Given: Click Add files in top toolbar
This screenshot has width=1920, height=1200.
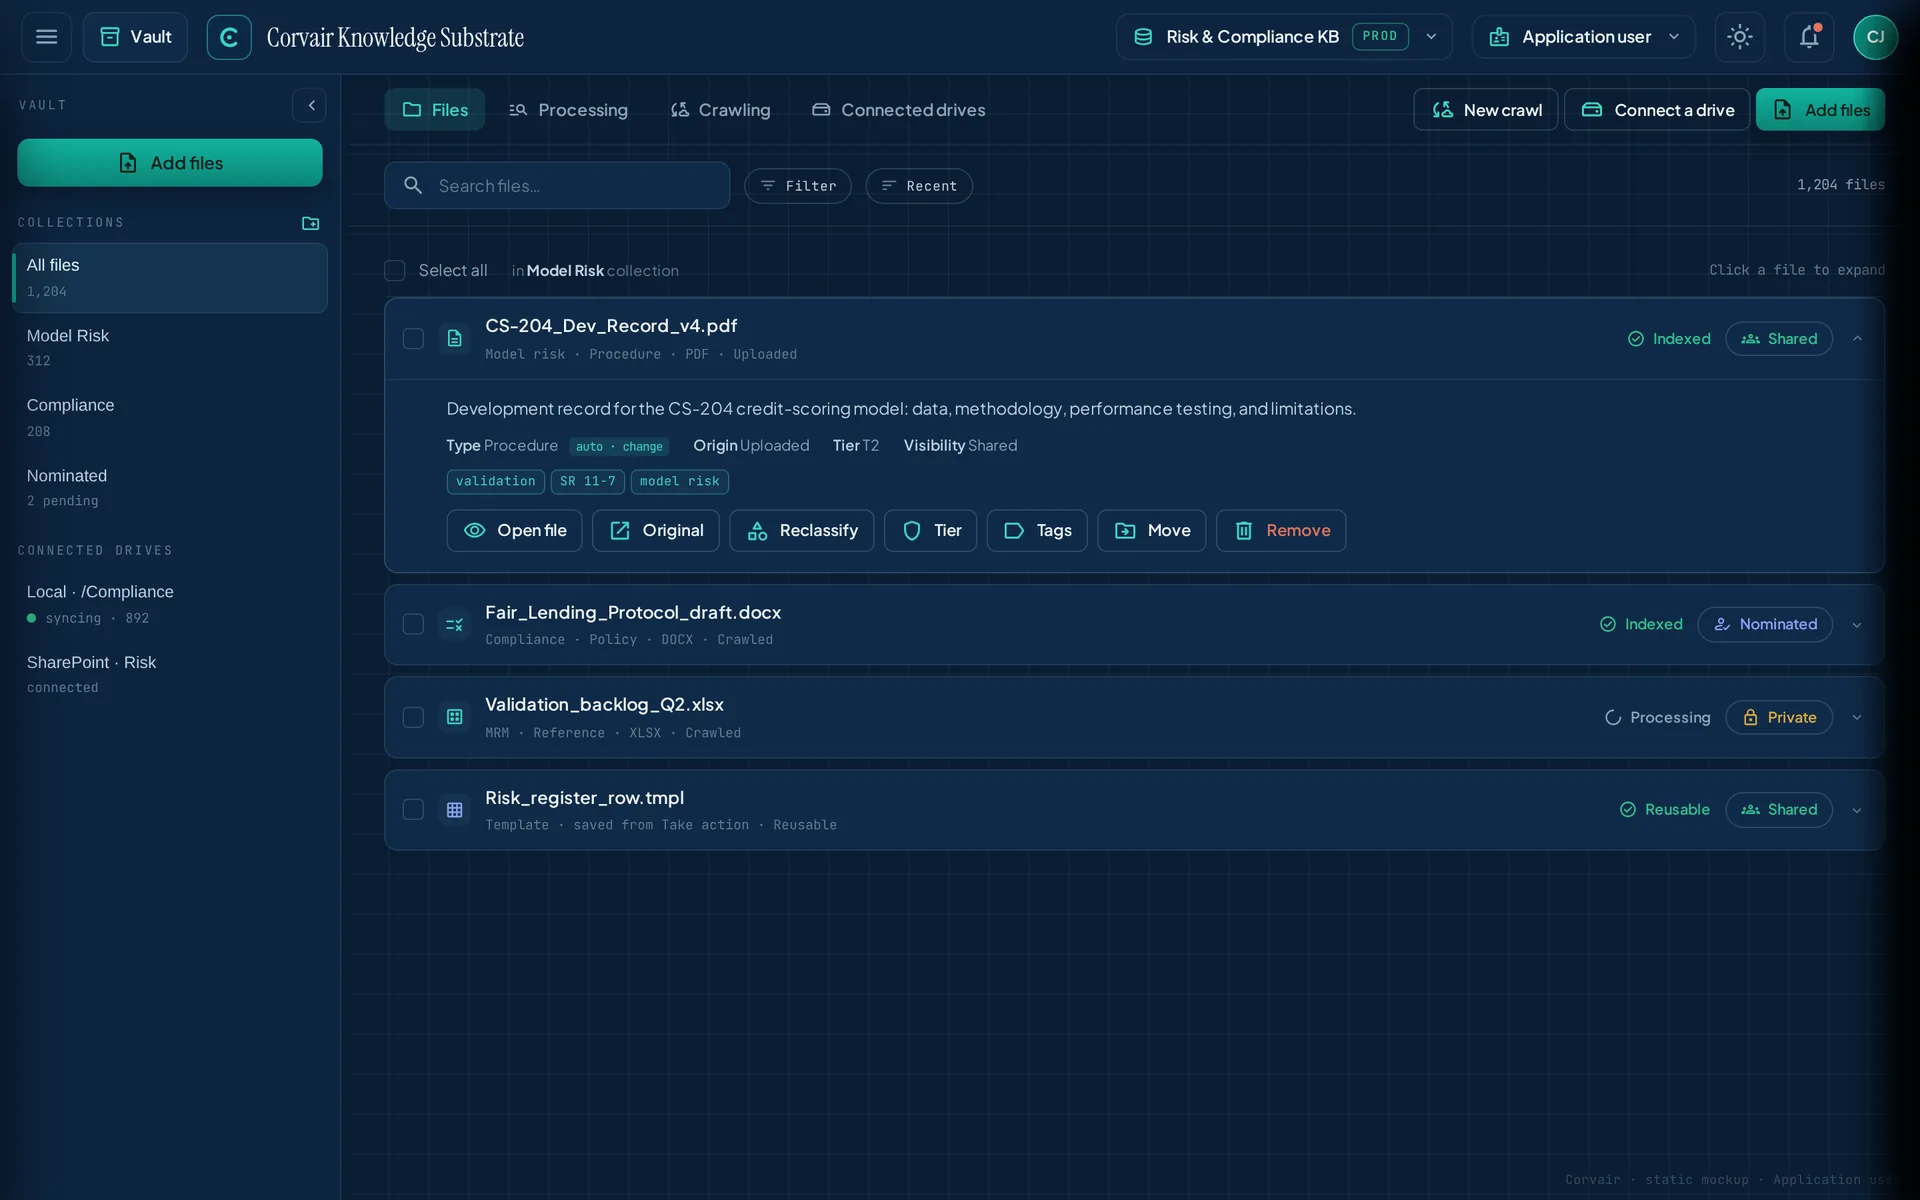Looking at the screenshot, I should (x=1820, y=110).
